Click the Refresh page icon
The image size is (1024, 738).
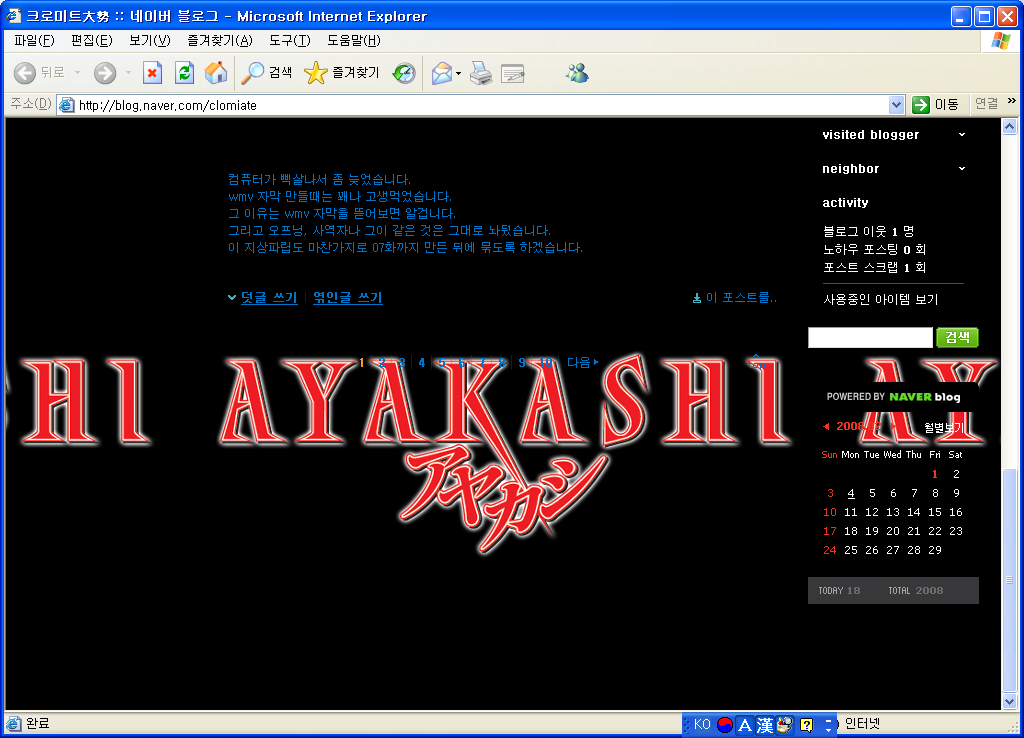tap(185, 72)
